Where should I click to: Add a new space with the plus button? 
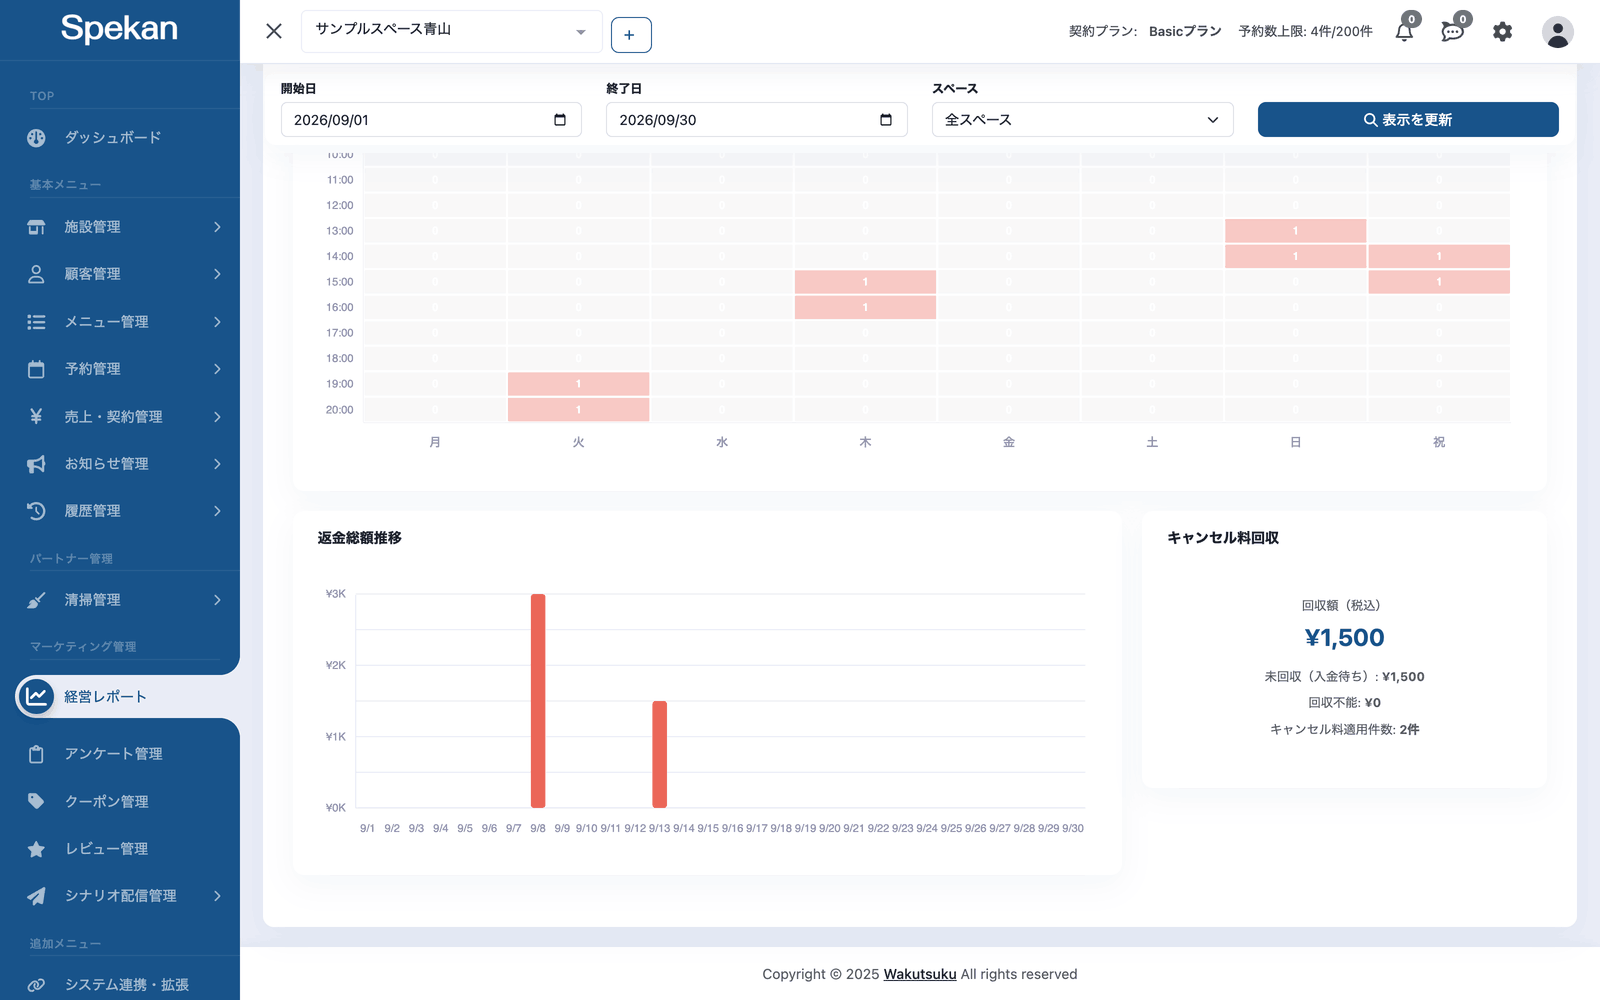point(631,35)
